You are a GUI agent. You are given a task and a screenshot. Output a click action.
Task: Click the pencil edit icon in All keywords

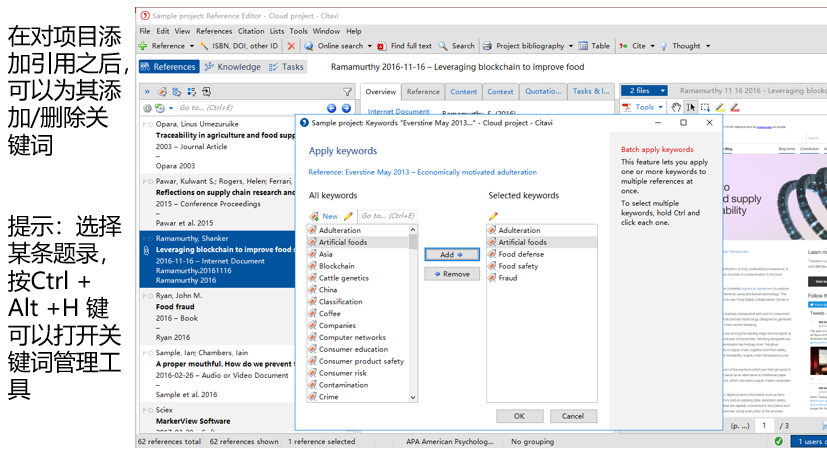point(348,216)
